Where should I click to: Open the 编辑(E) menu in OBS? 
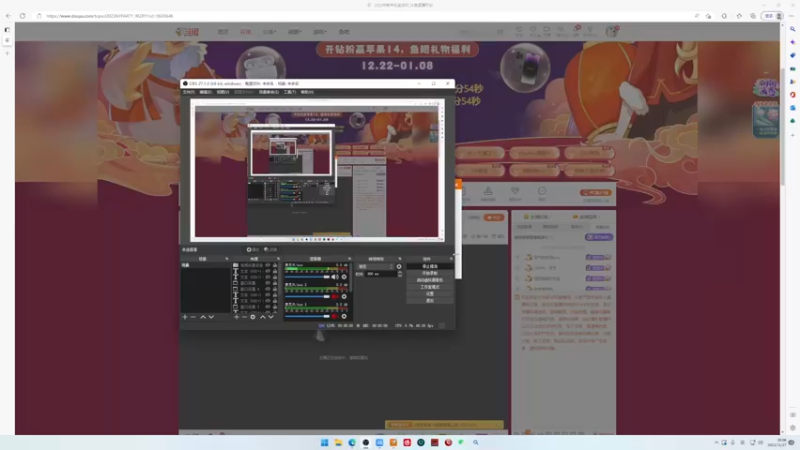[x=205, y=92]
